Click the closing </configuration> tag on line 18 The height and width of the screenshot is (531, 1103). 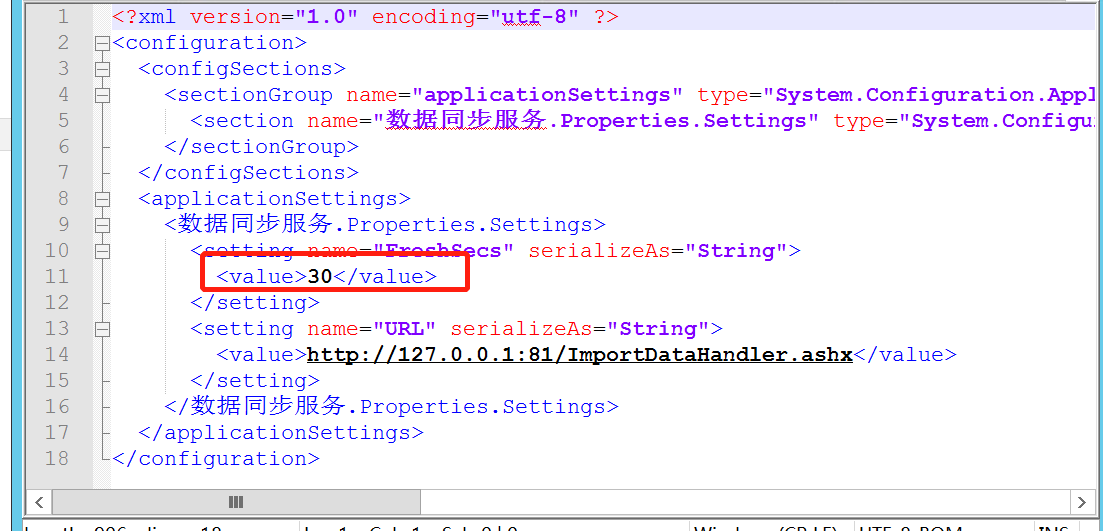coord(216,459)
